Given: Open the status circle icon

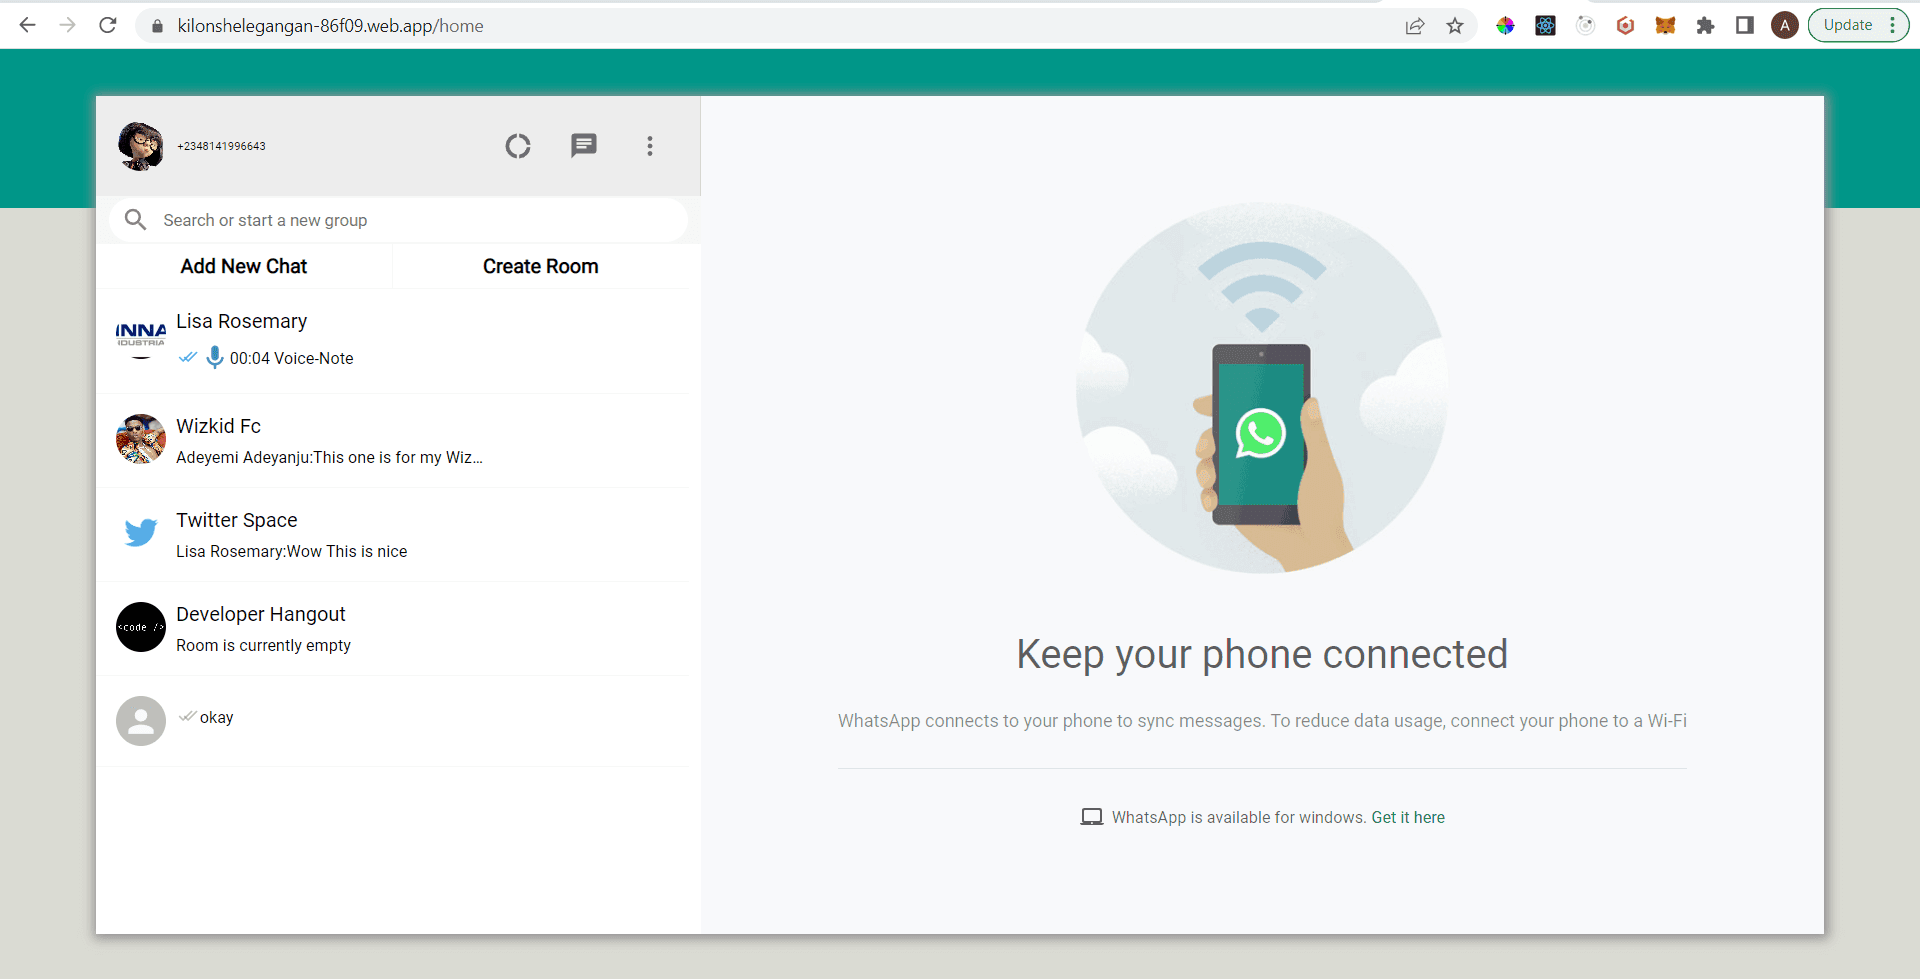Looking at the screenshot, I should click(x=518, y=146).
